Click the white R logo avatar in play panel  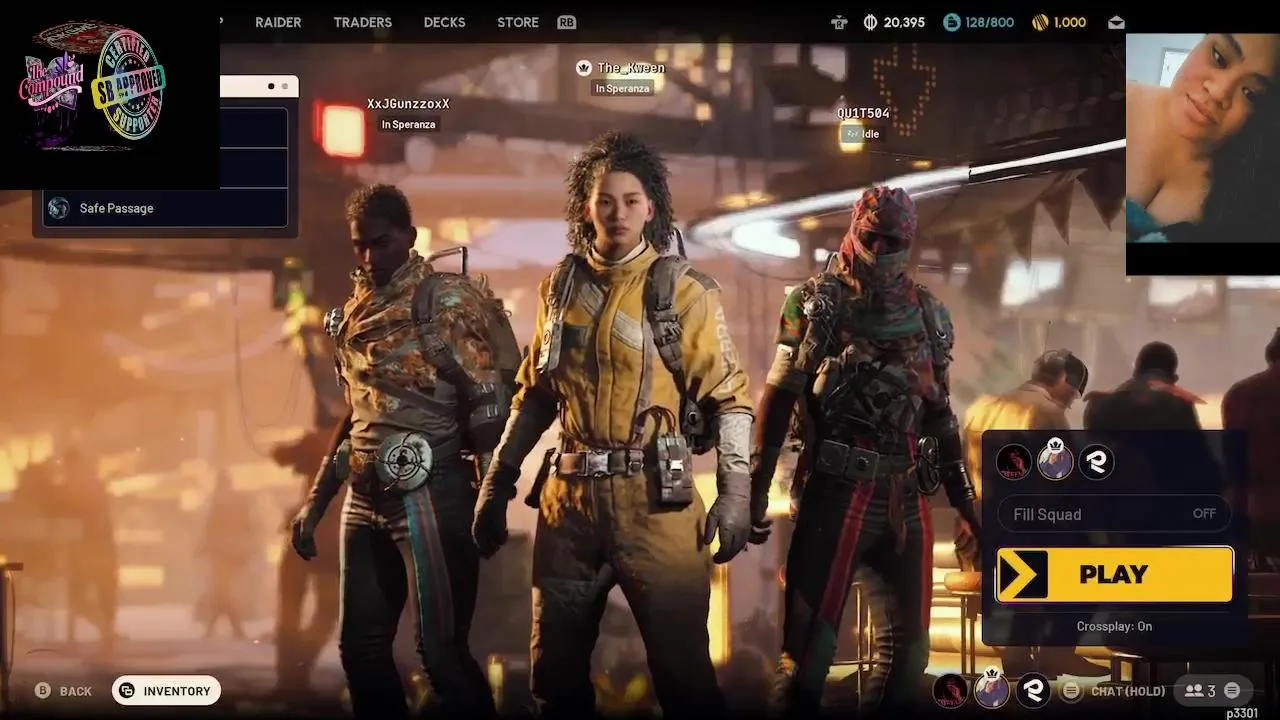(1096, 462)
